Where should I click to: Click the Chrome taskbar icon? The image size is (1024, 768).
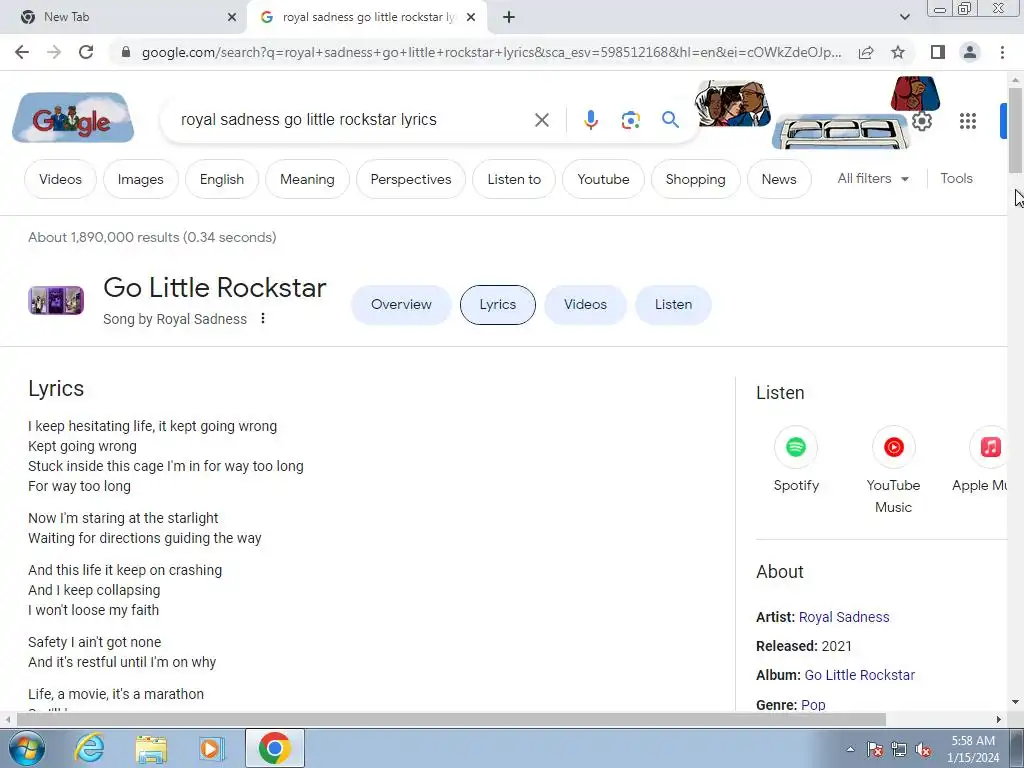(274, 748)
